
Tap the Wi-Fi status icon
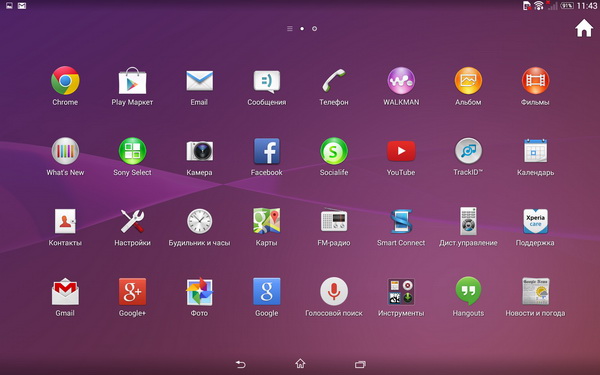[539, 5]
